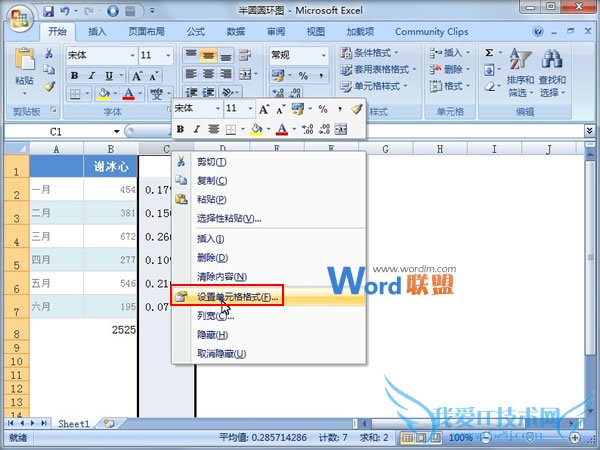The image size is (600, 450).
Task: Switch to the 插入 ribbon tab
Action: click(97, 31)
